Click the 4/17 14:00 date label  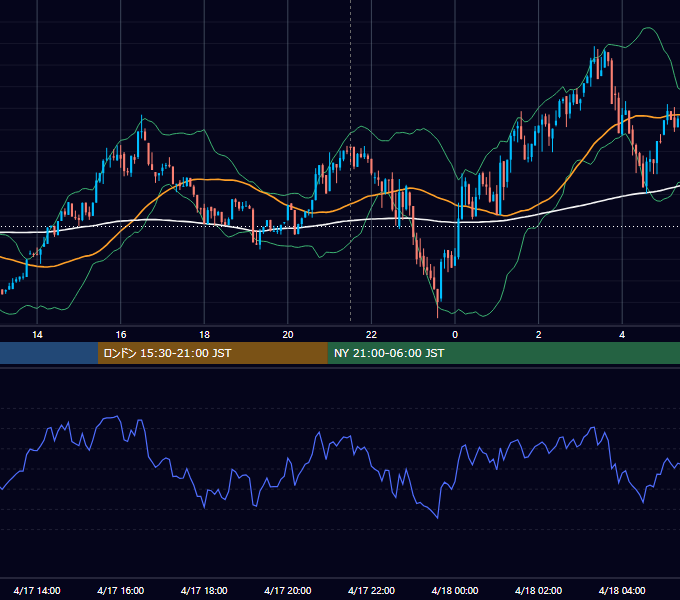pyautogui.click(x=37, y=590)
